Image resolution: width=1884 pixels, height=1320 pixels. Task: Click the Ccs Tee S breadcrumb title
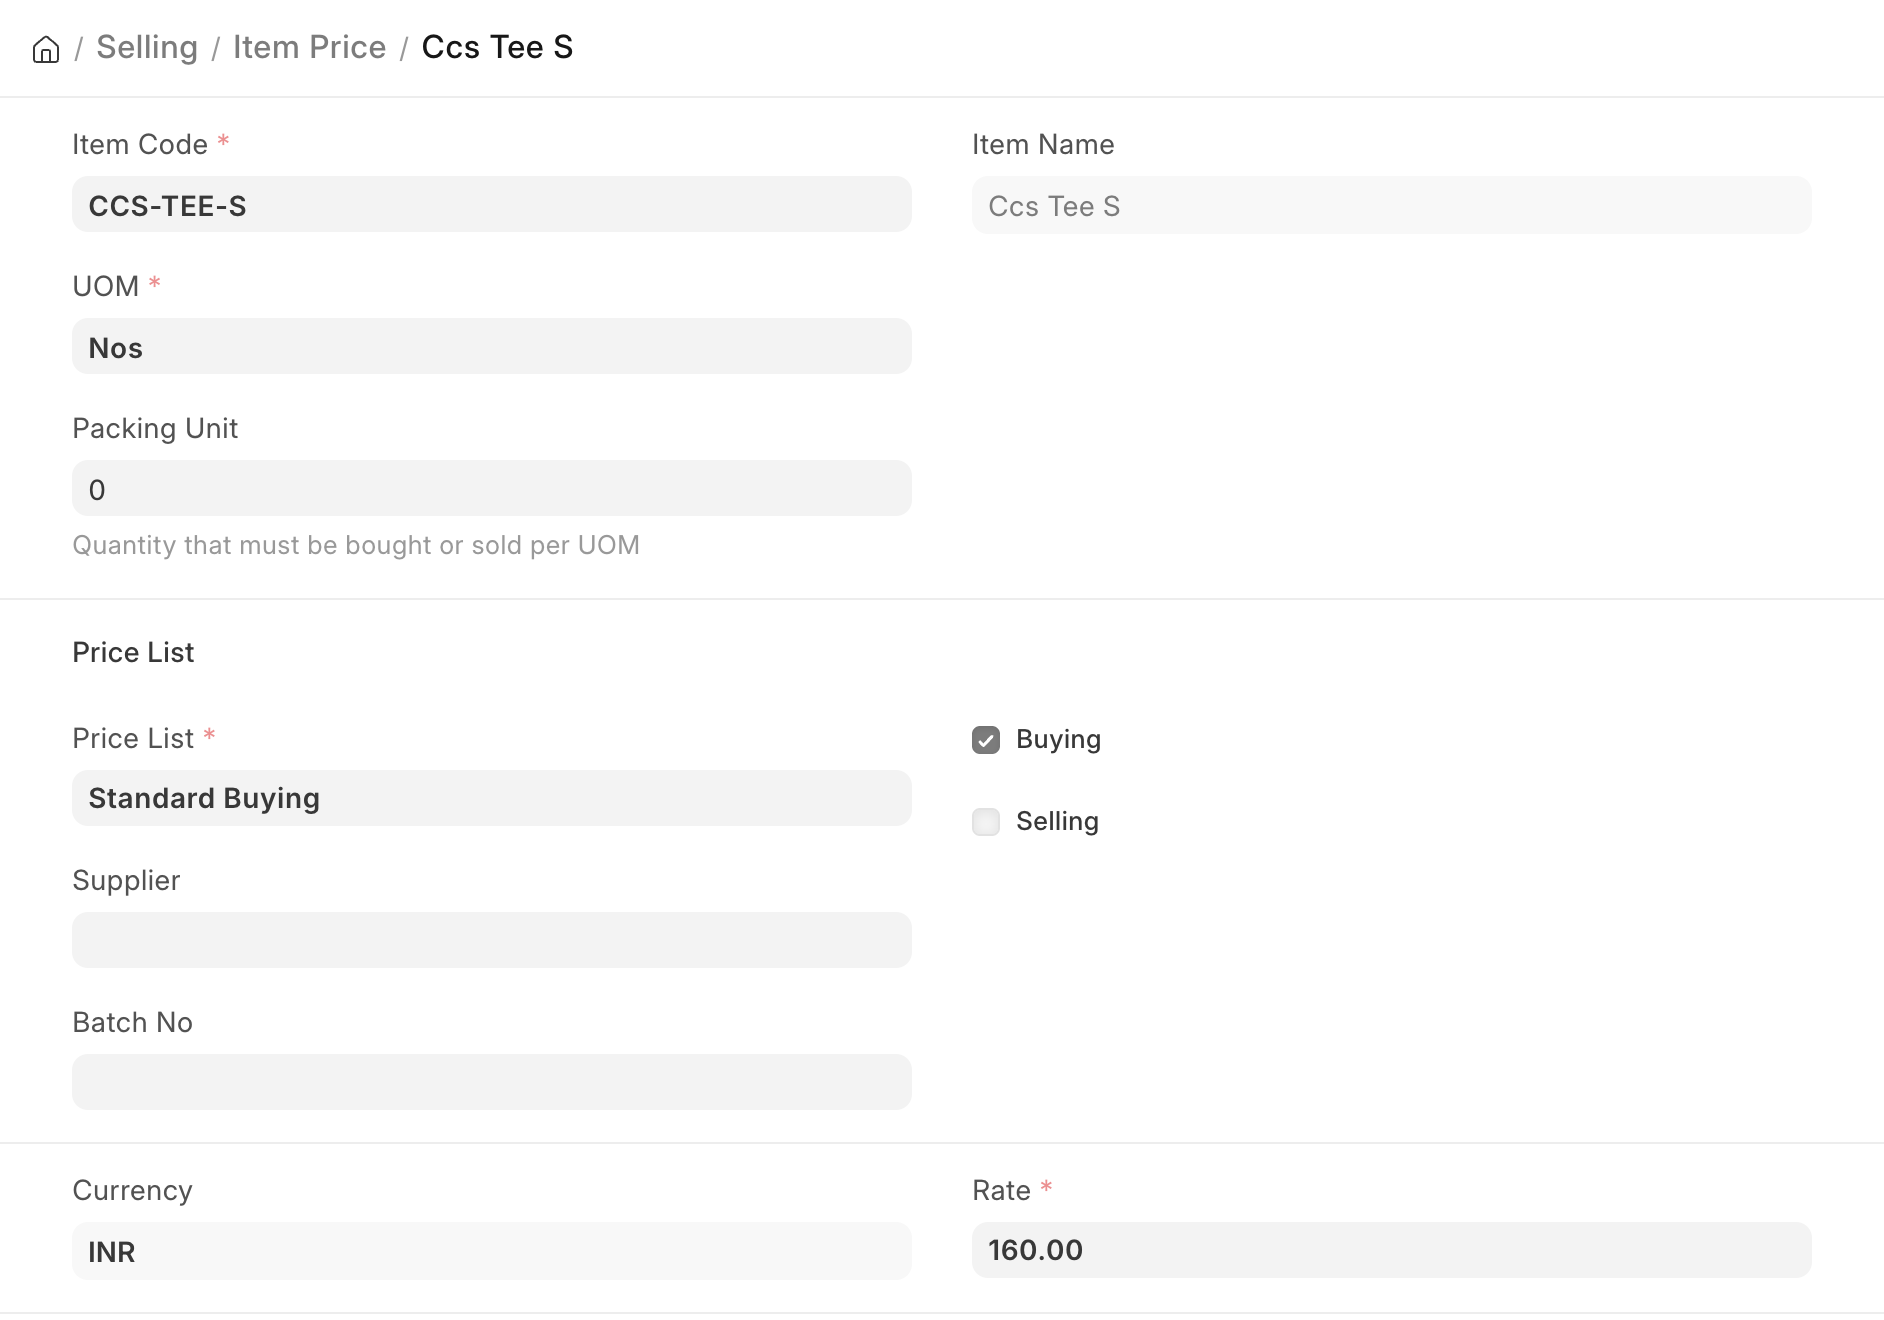click(497, 47)
